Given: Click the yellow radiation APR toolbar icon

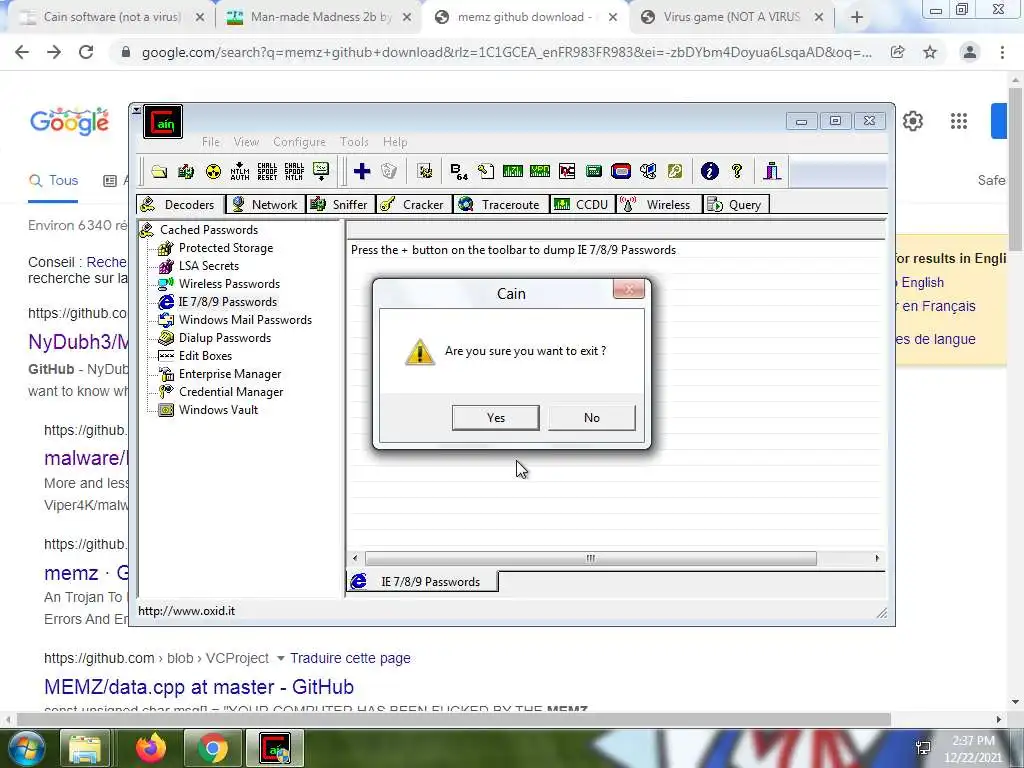Looking at the screenshot, I should [x=213, y=172].
